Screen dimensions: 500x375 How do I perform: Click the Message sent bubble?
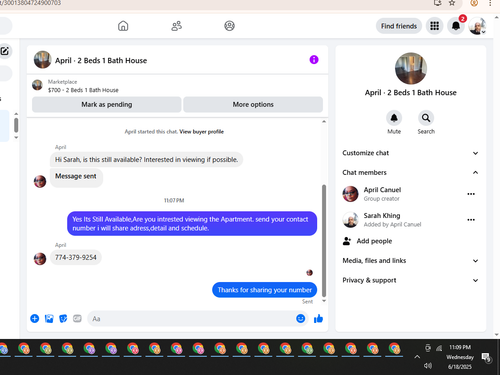76,177
